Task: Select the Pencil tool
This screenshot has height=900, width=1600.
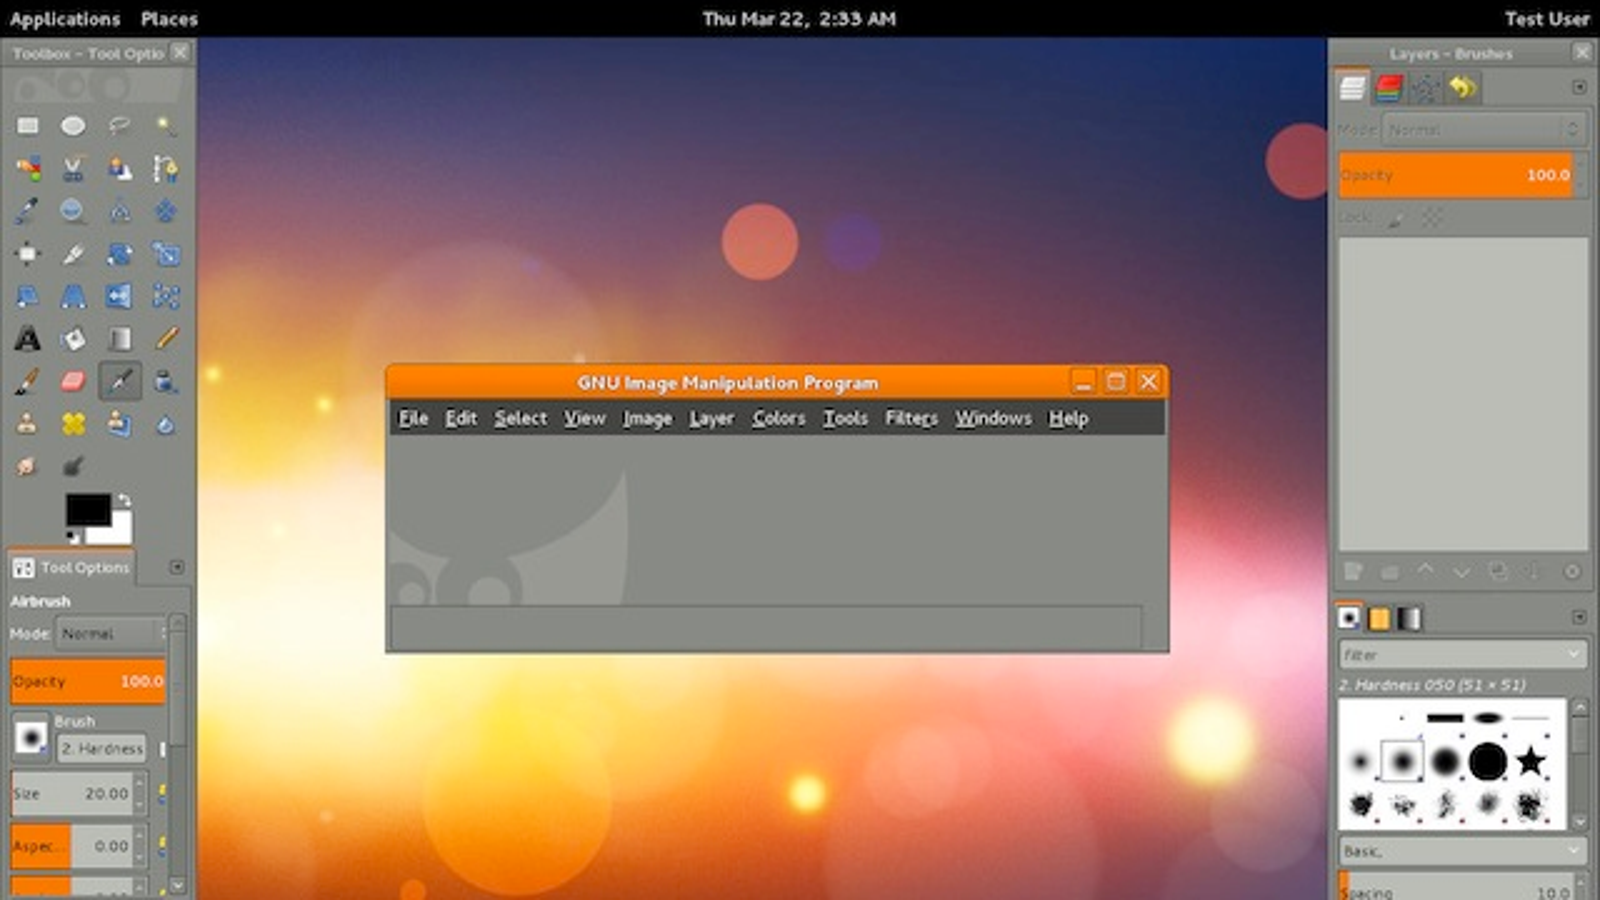Action: (x=165, y=339)
